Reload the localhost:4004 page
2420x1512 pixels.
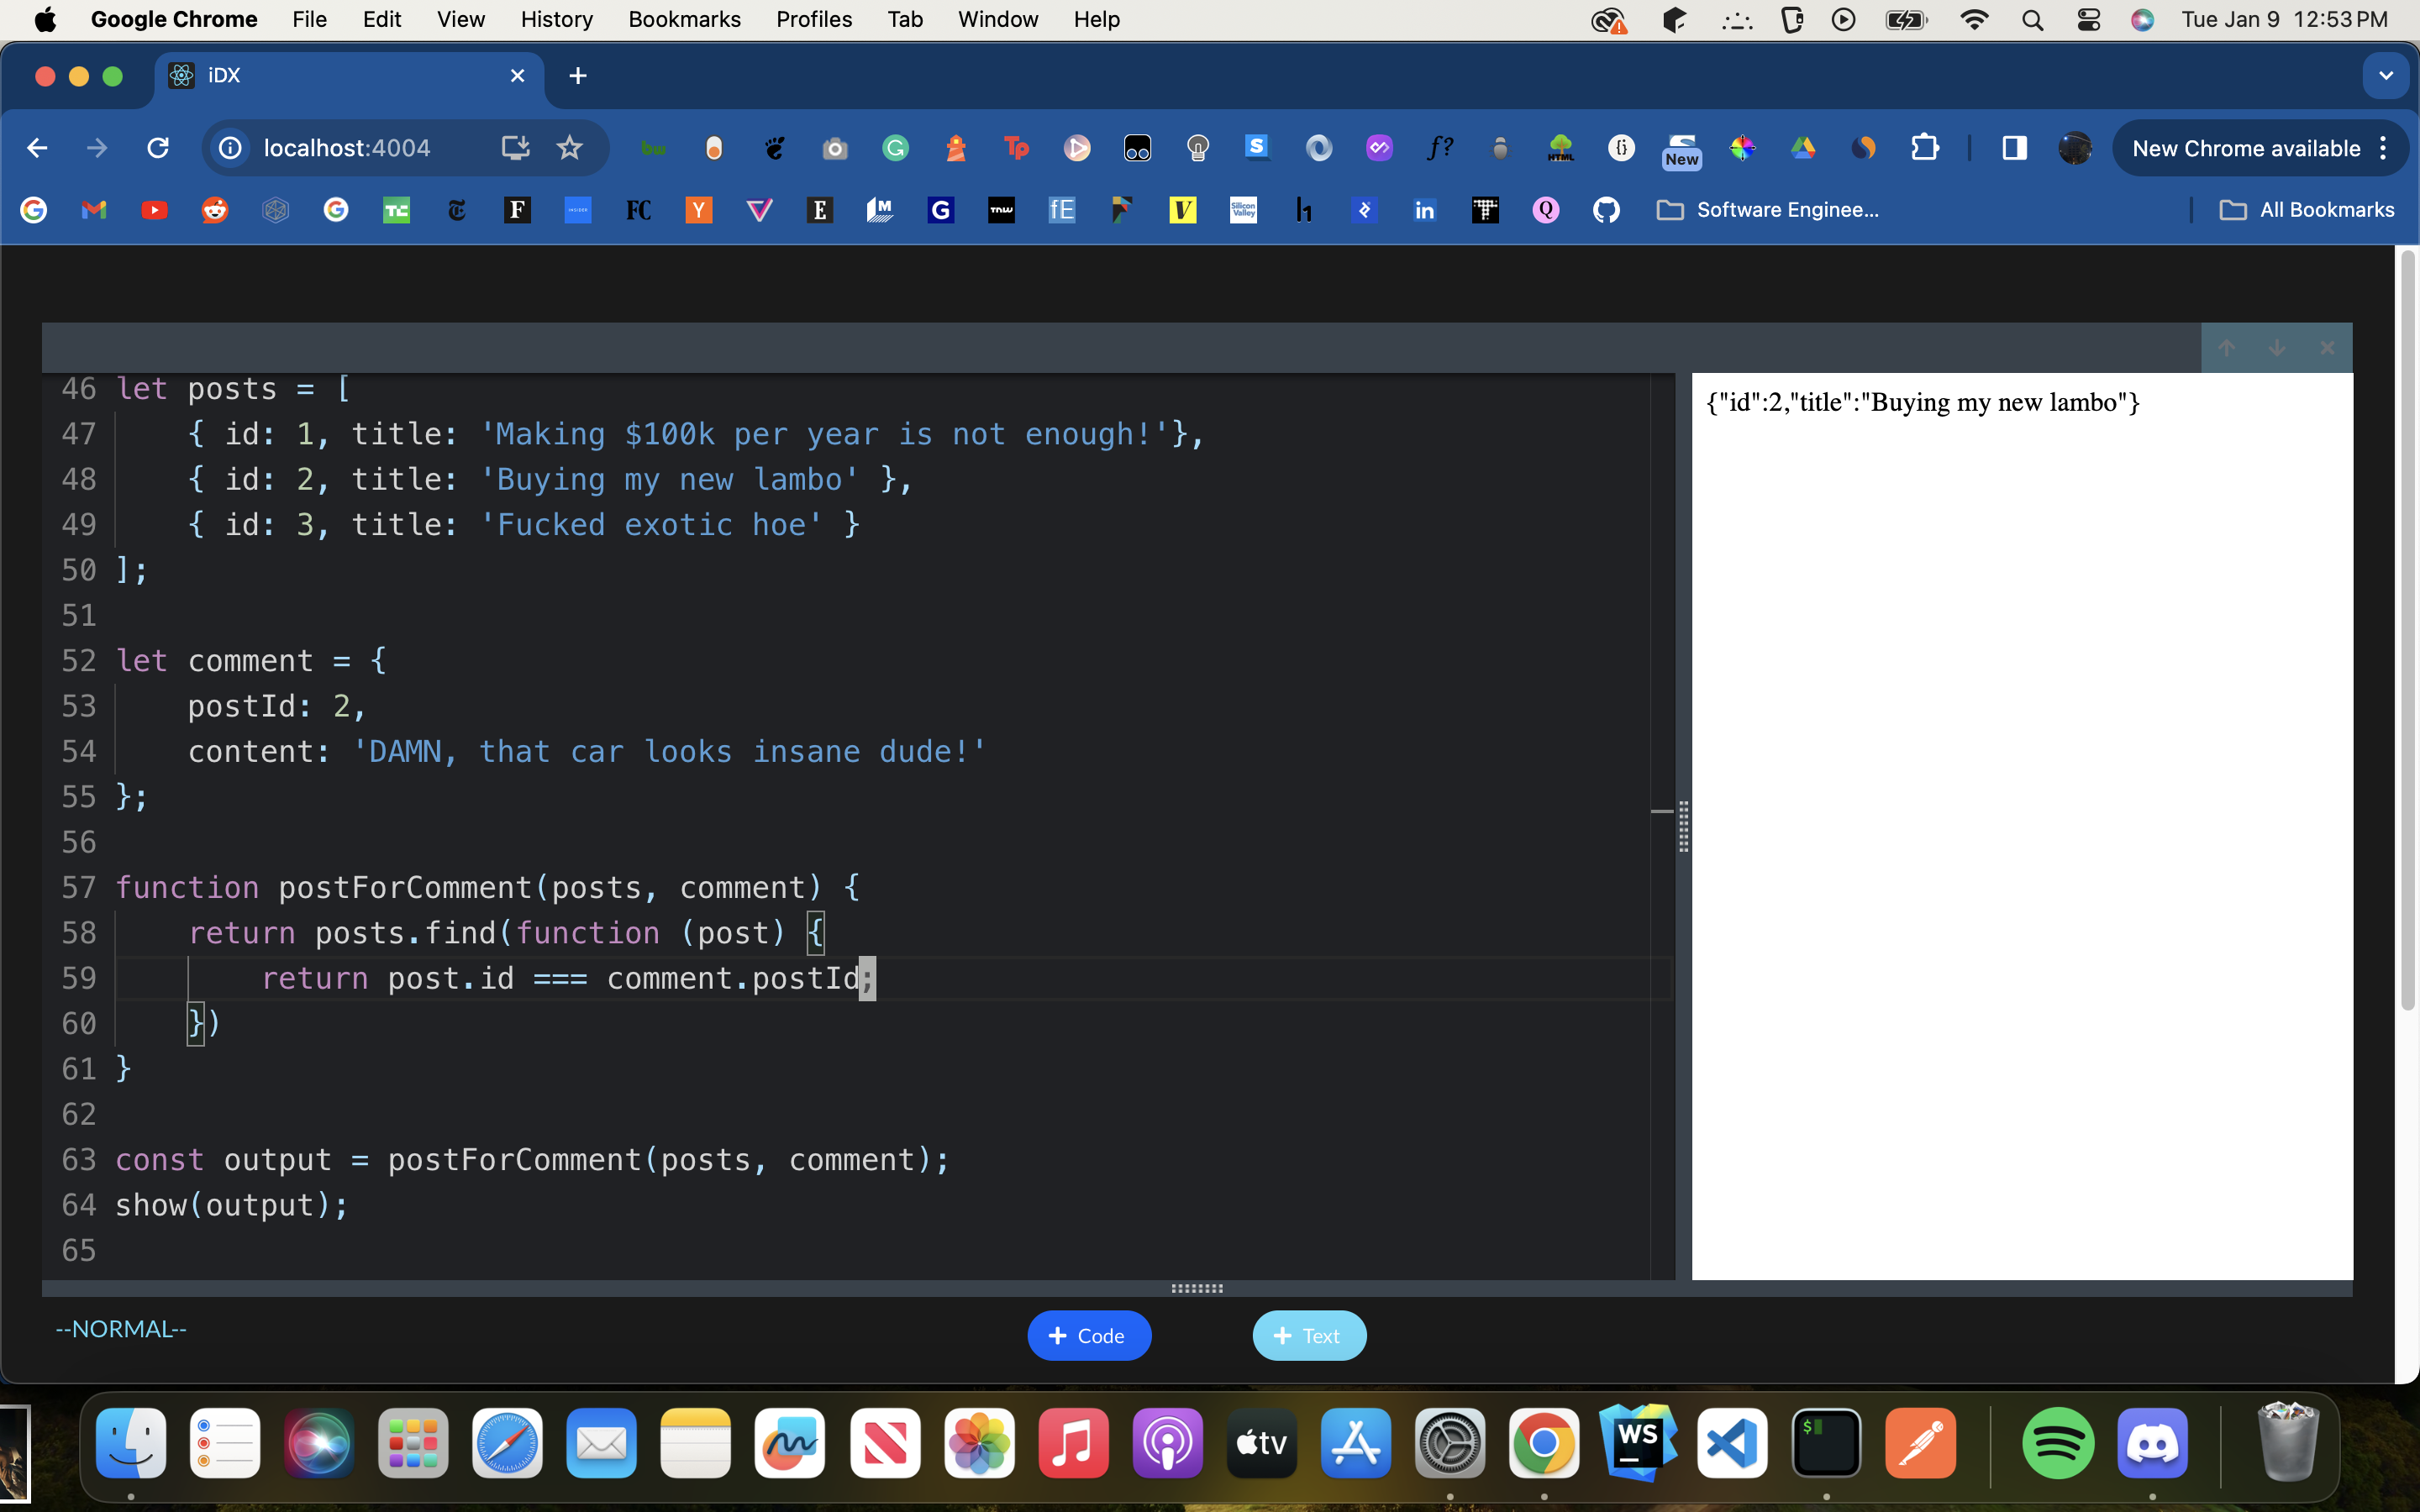158,148
